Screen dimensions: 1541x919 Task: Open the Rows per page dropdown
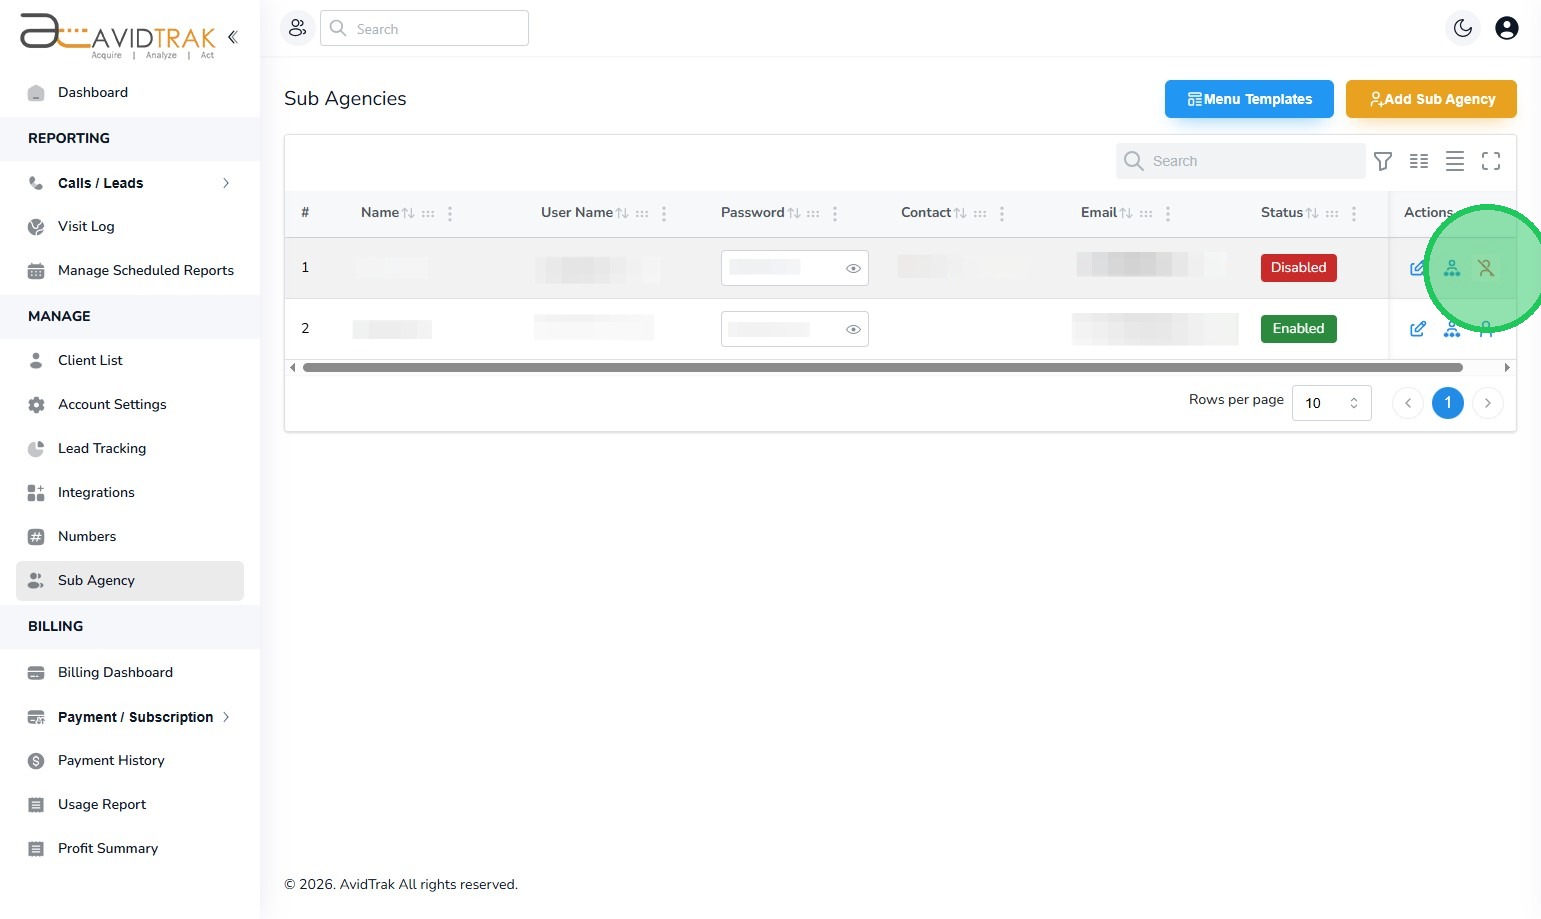1331,403
